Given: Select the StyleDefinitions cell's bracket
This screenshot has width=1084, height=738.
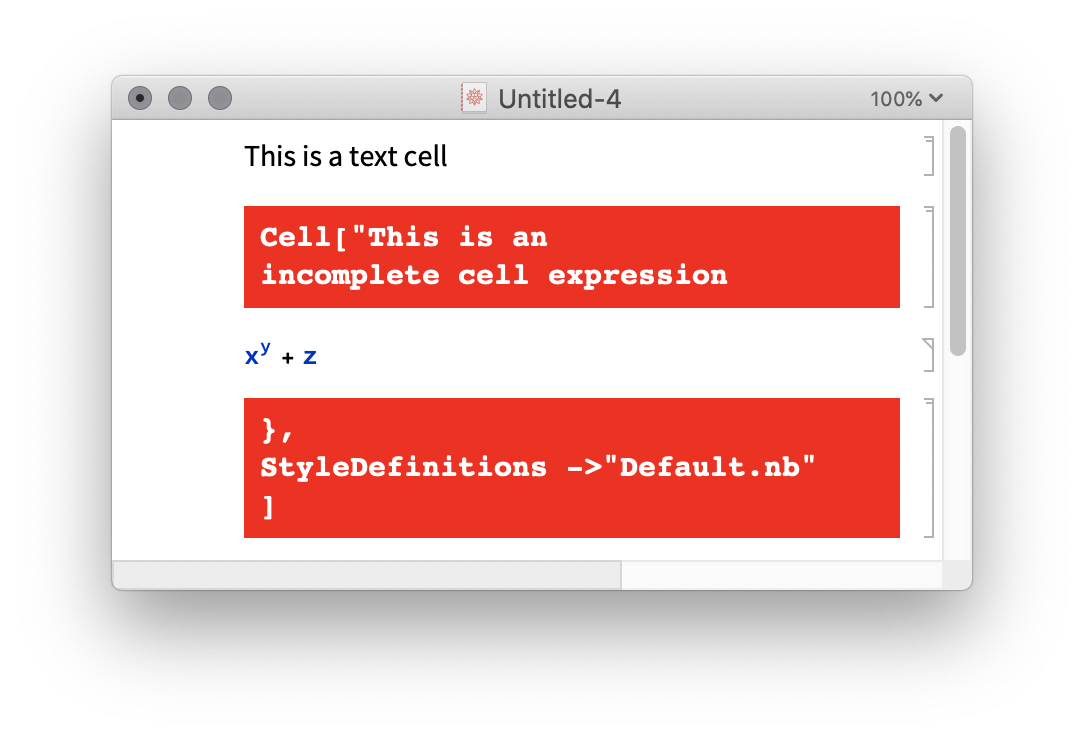Looking at the screenshot, I should click(x=929, y=467).
